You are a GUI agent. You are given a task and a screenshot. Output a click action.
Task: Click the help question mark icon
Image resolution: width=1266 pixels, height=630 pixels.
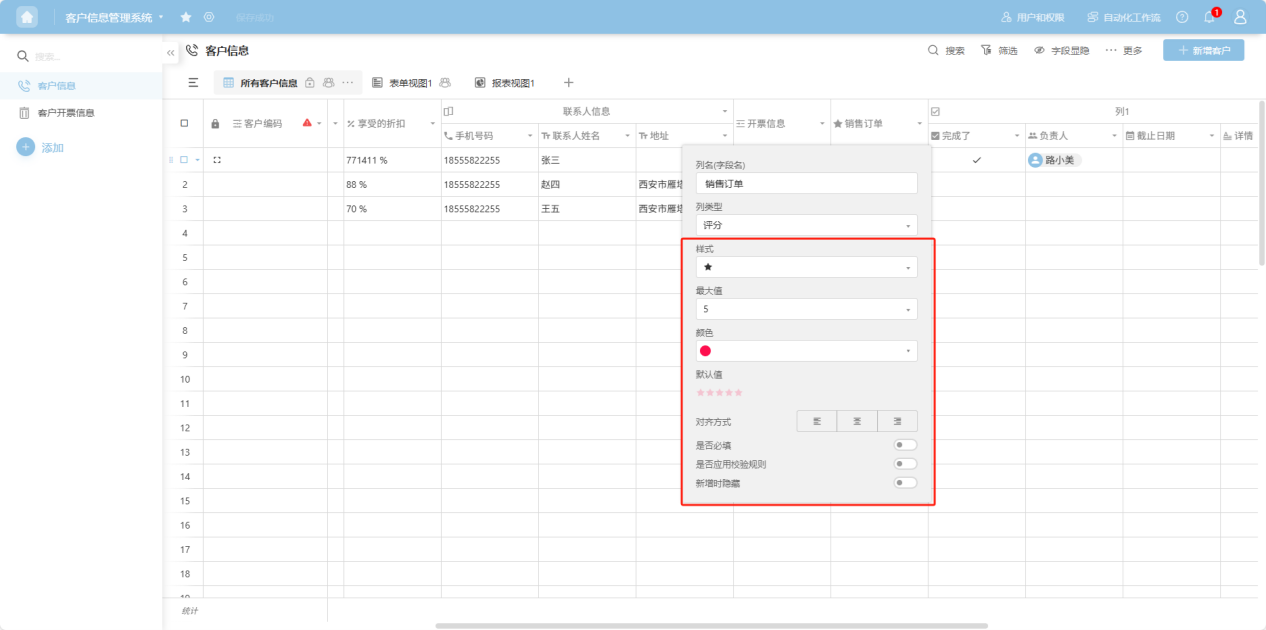coord(1182,17)
